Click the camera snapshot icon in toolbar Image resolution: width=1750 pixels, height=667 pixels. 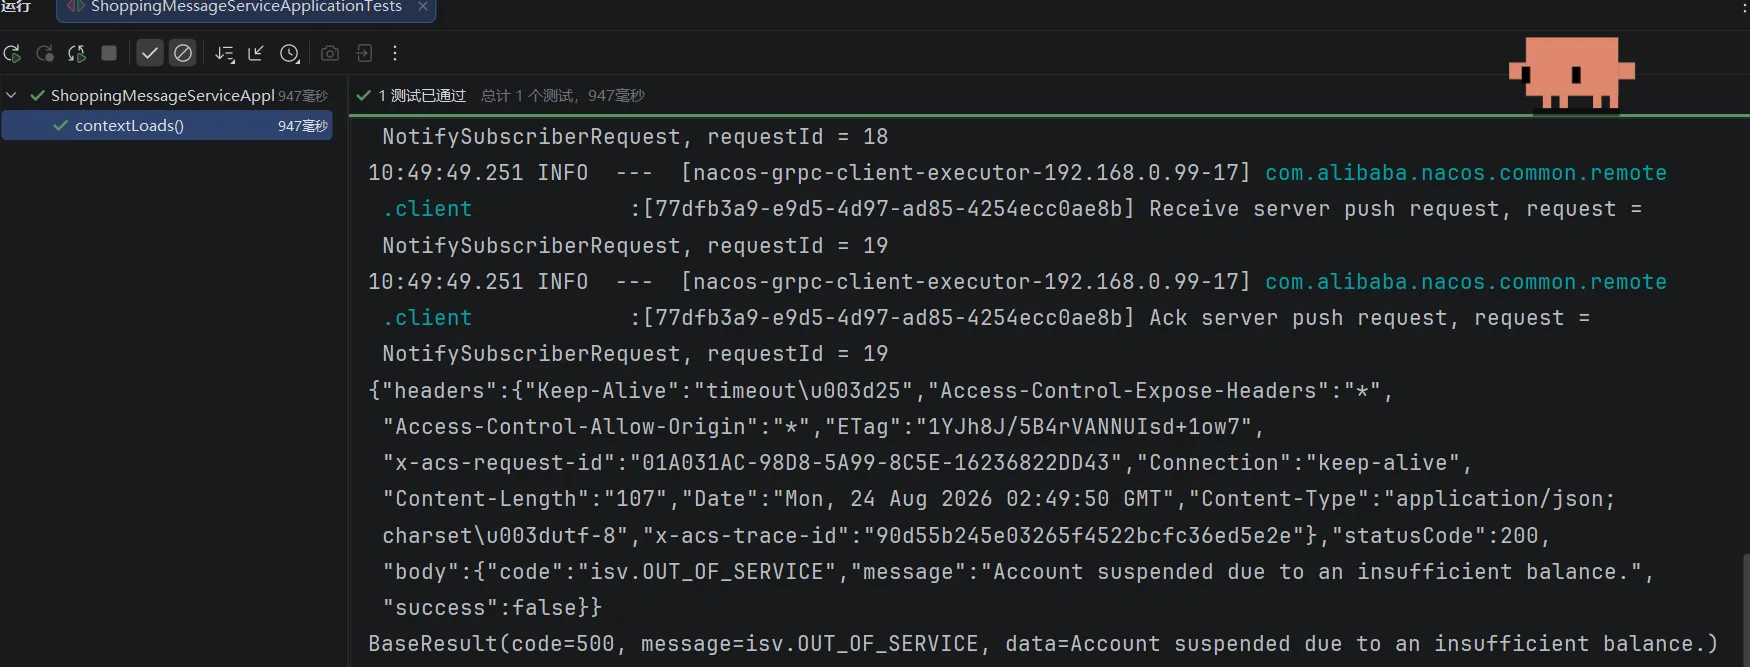click(330, 53)
